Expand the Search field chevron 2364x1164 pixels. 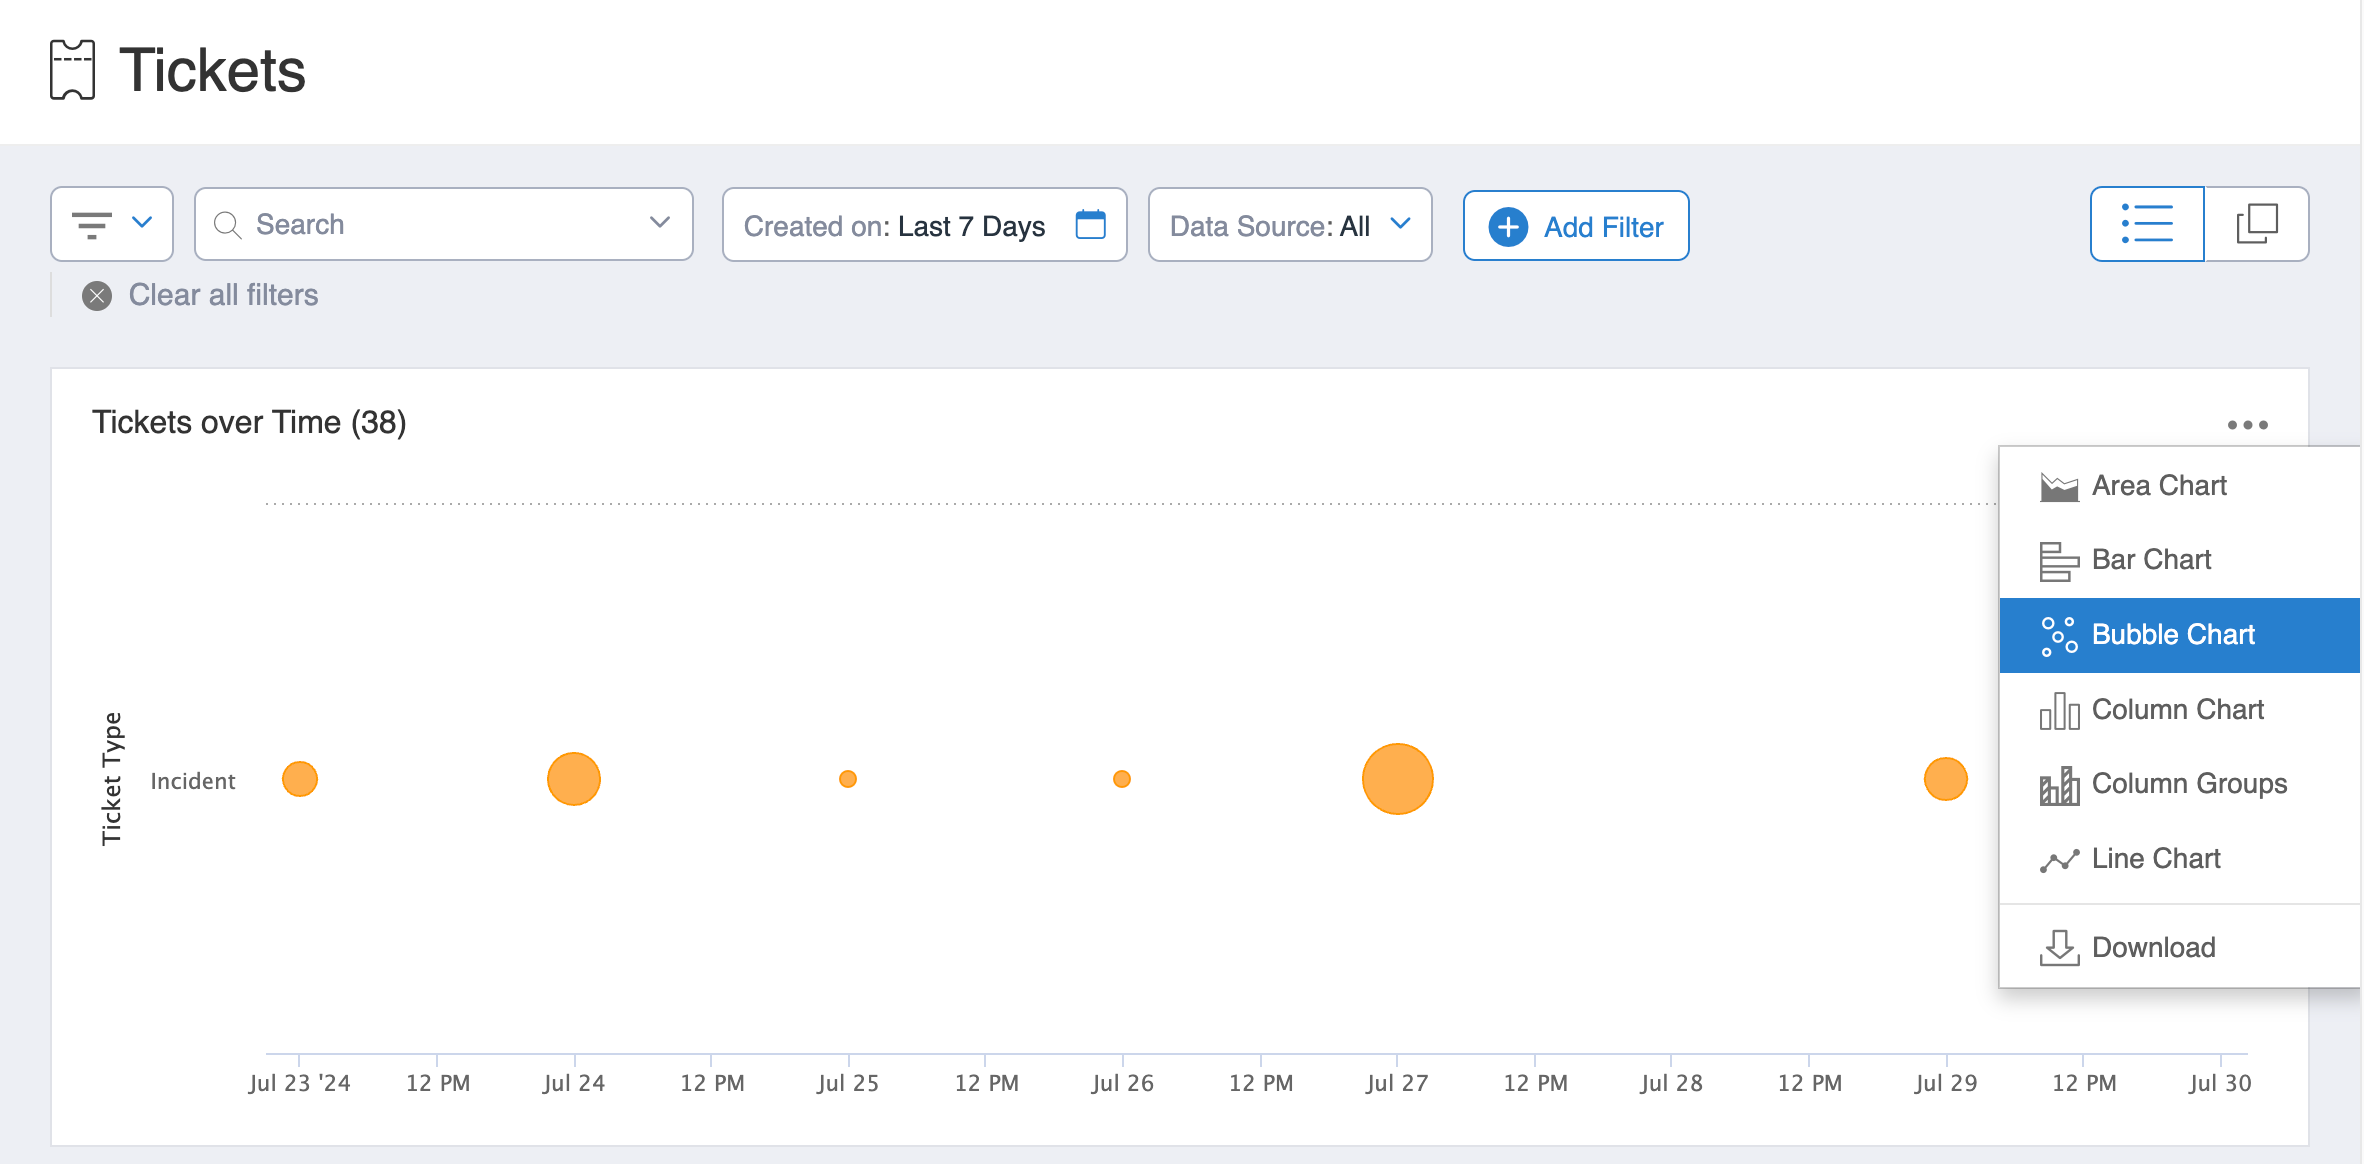(659, 223)
